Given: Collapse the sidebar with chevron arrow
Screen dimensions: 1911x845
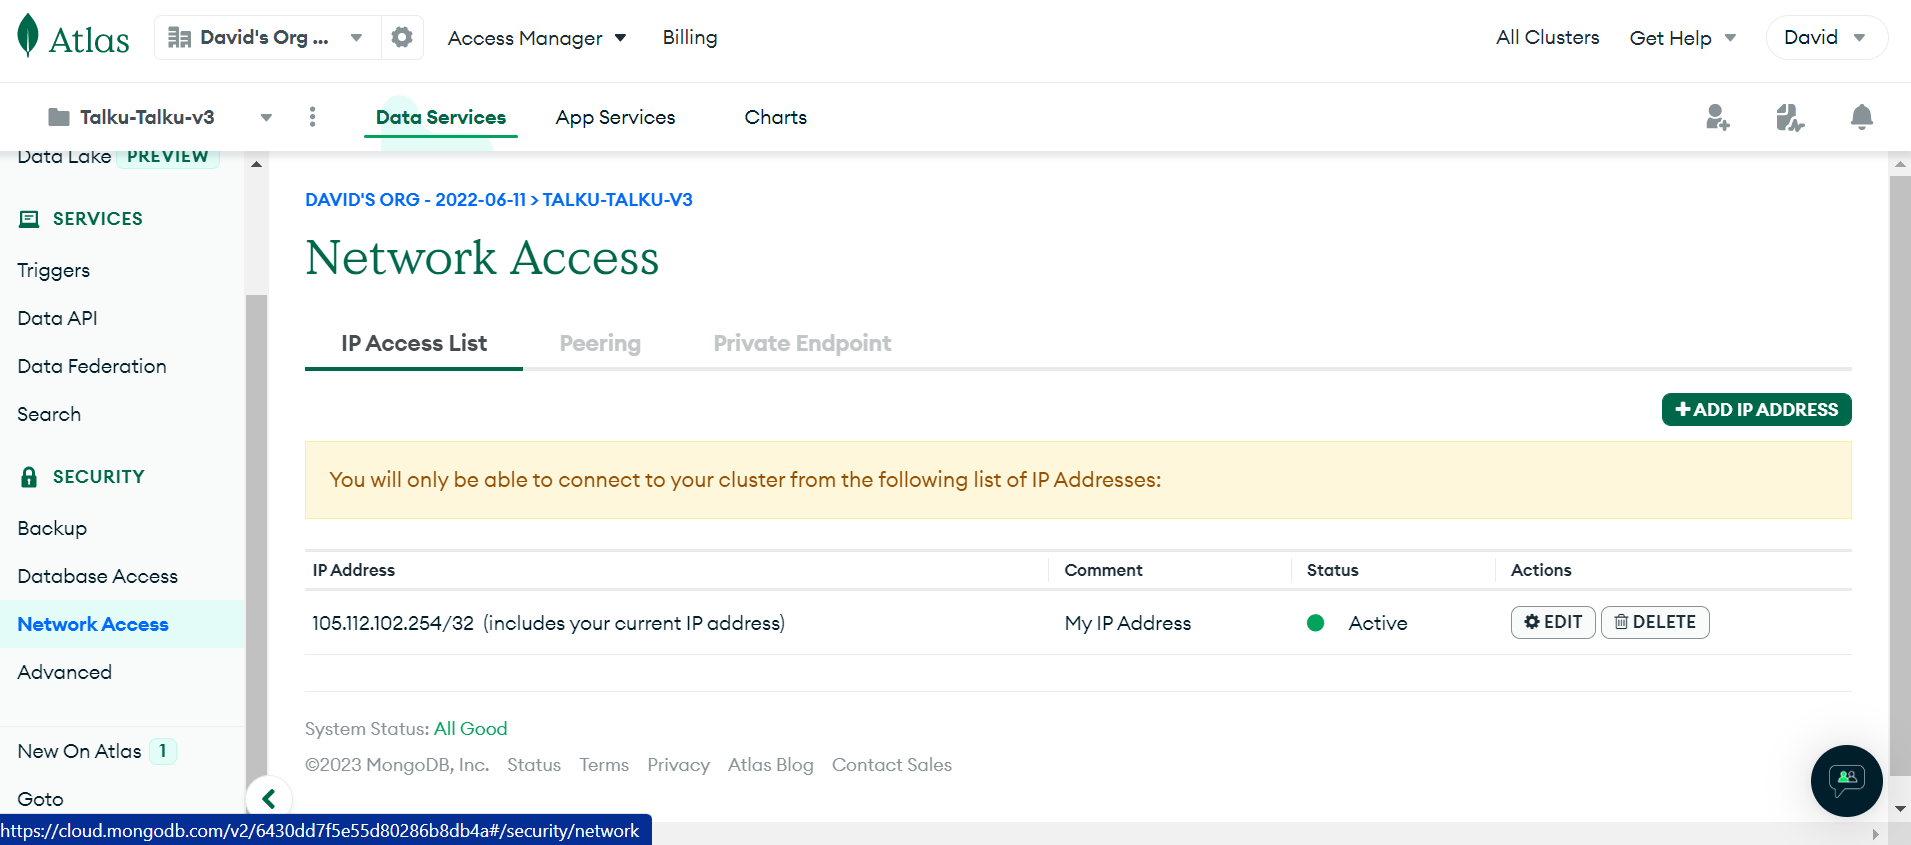Looking at the screenshot, I should coord(269,798).
